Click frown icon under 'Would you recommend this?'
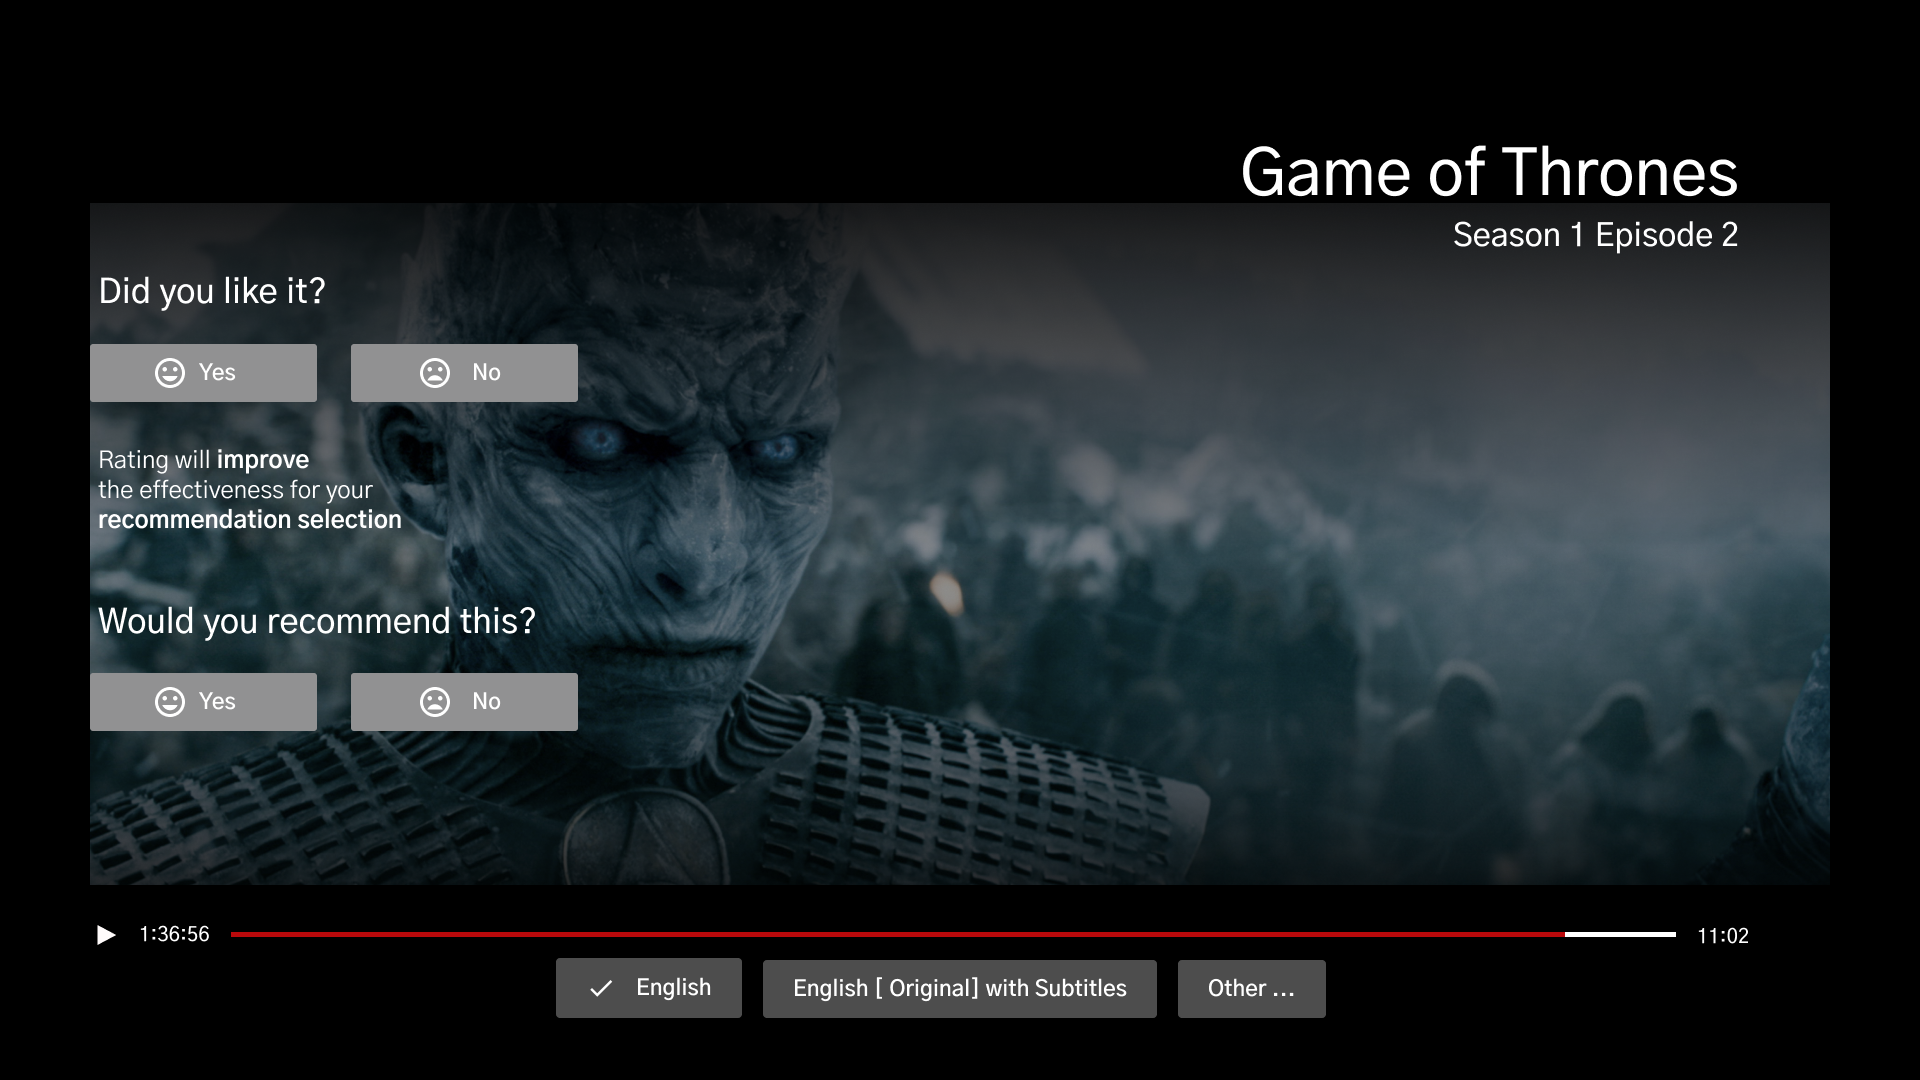The image size is (1920, 1080). tap(435, 702)
